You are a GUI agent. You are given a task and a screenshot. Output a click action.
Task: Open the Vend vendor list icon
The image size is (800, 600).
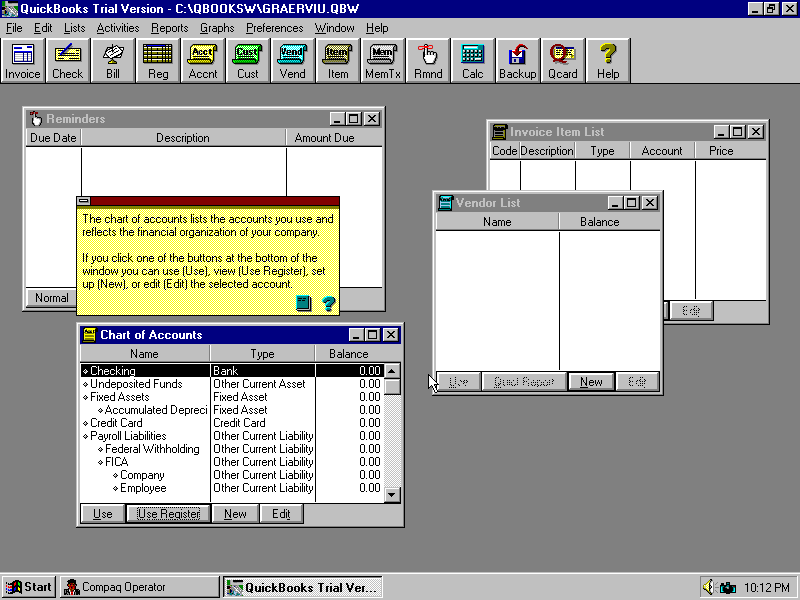pos(293,61)
